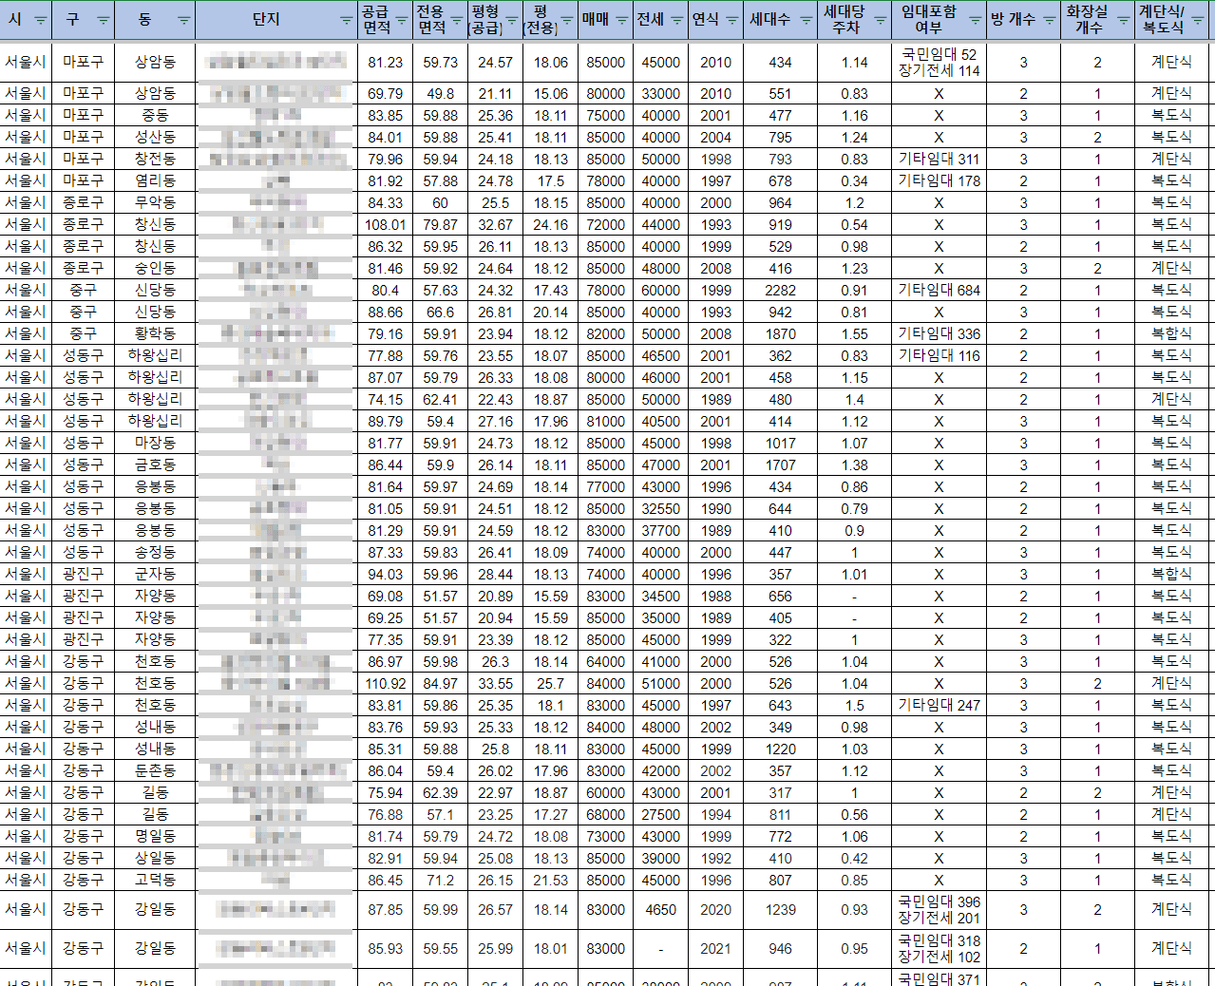Click 복합식 in the 황학동 row
1215x986 pixels.
tap(1171, 334)
